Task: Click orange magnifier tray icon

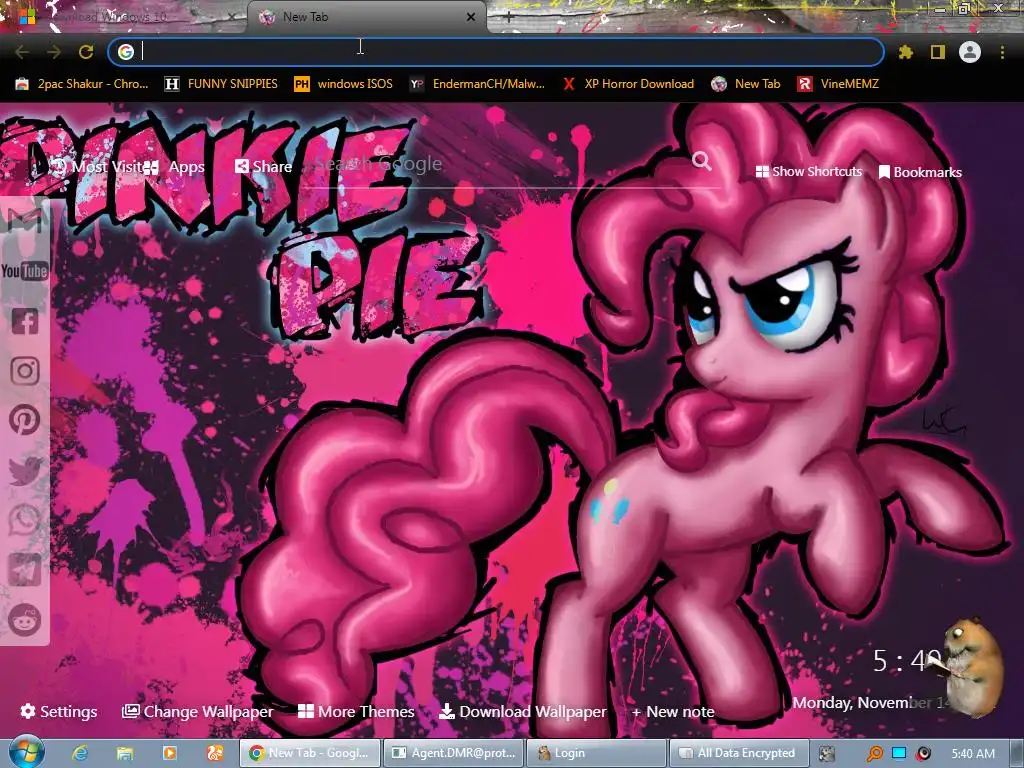Action: (x=874, y=754)
